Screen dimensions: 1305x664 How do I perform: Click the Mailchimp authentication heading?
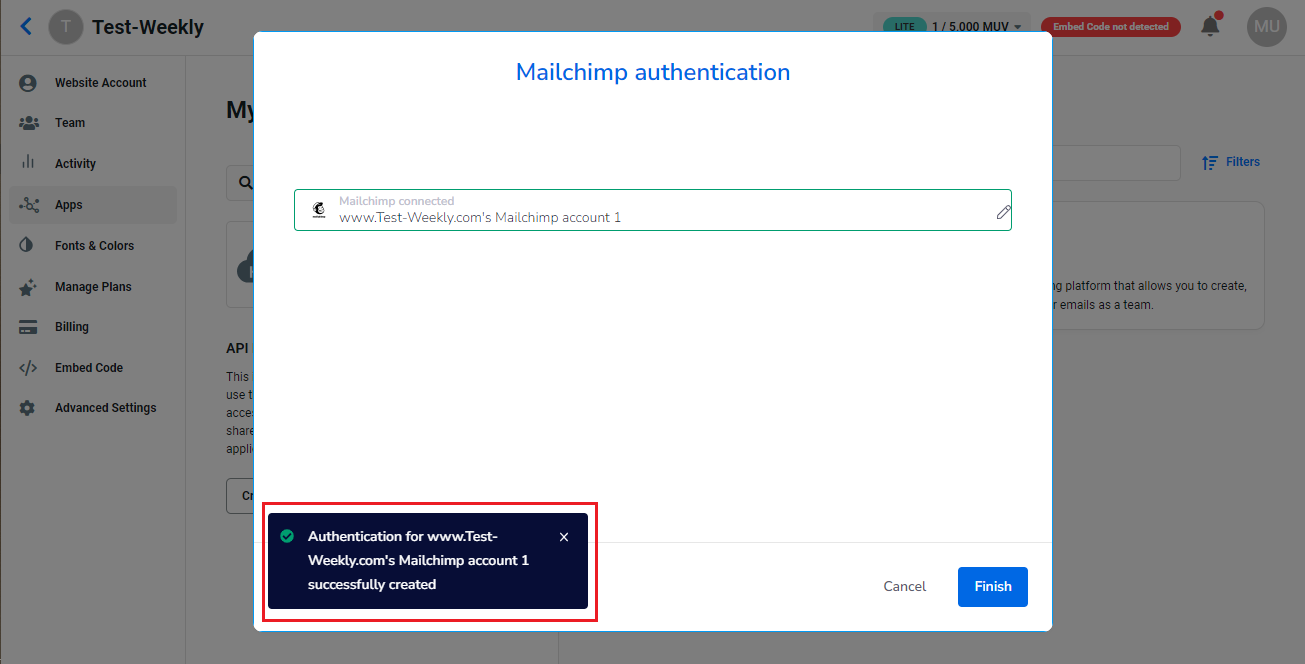pos(653,72)
